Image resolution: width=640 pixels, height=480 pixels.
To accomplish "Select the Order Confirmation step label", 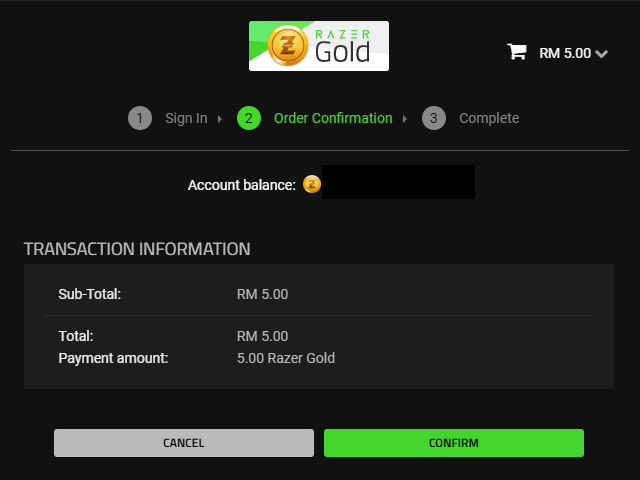I will [x=333, y=118].
